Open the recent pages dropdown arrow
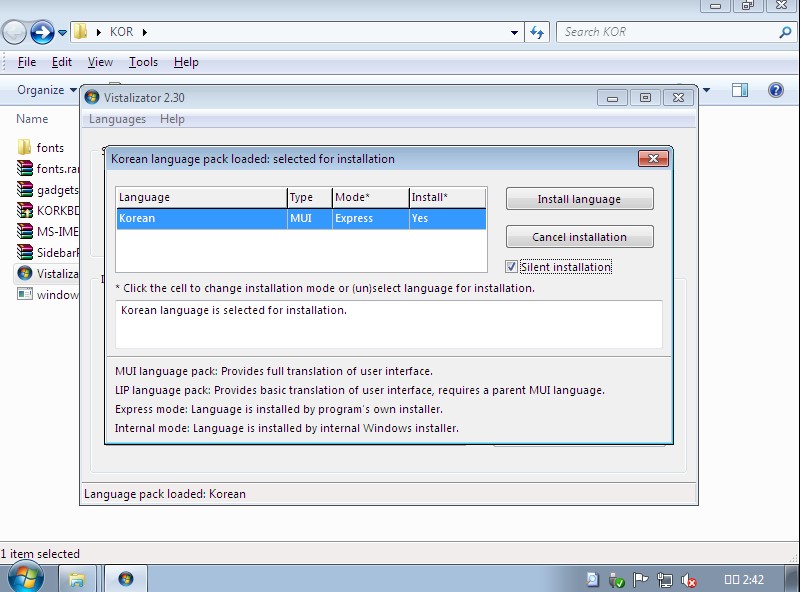The image size is (800, 592). pos(62,33)
